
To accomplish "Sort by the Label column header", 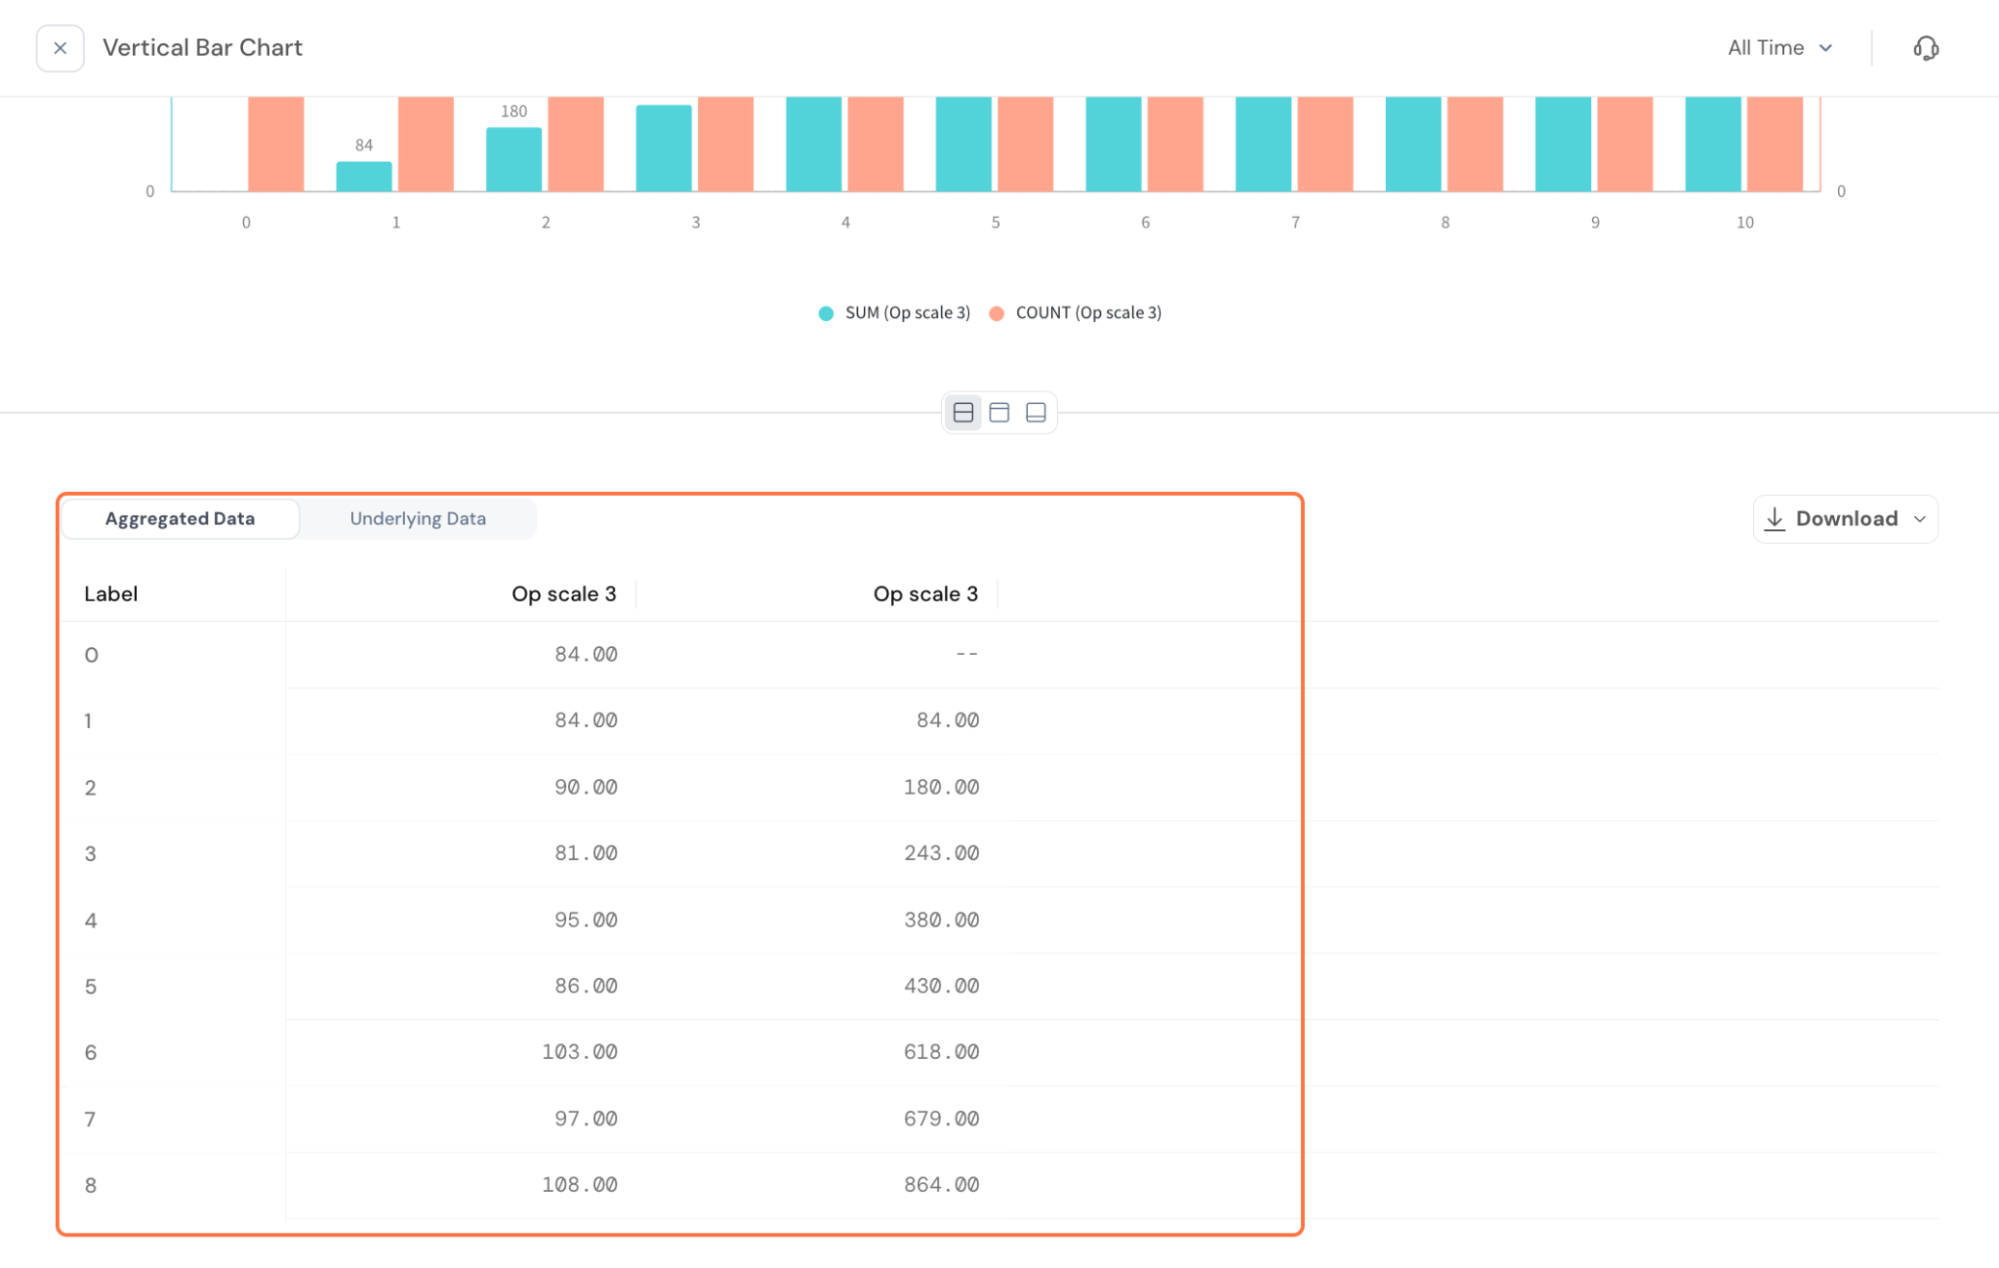I will tap(111, 594).
